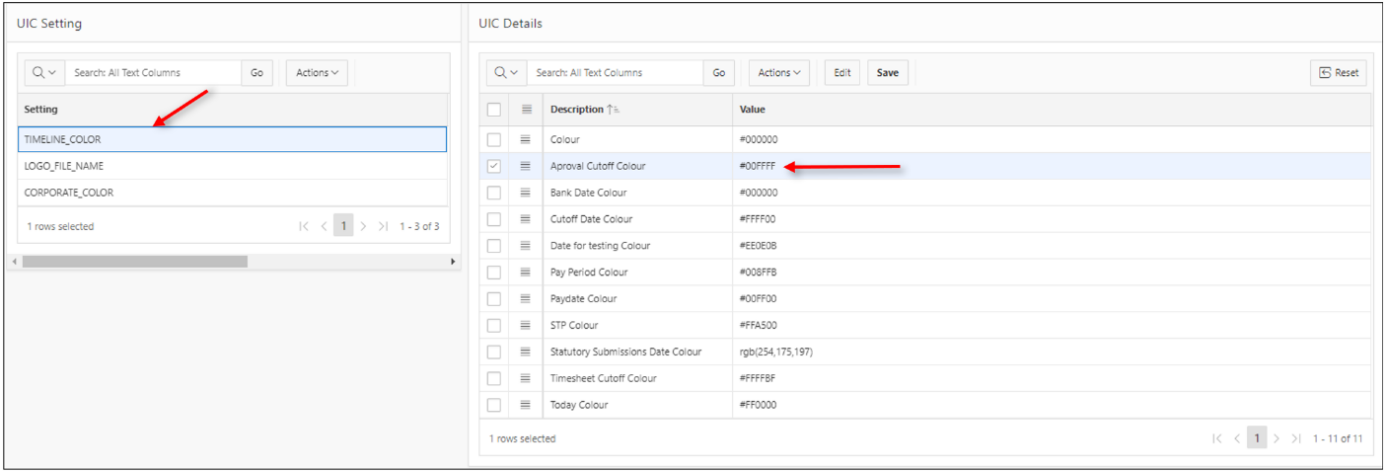Click first page arrow in UIC Details pagination
Screen dimensions: 1387x472
coord(1216,439)
